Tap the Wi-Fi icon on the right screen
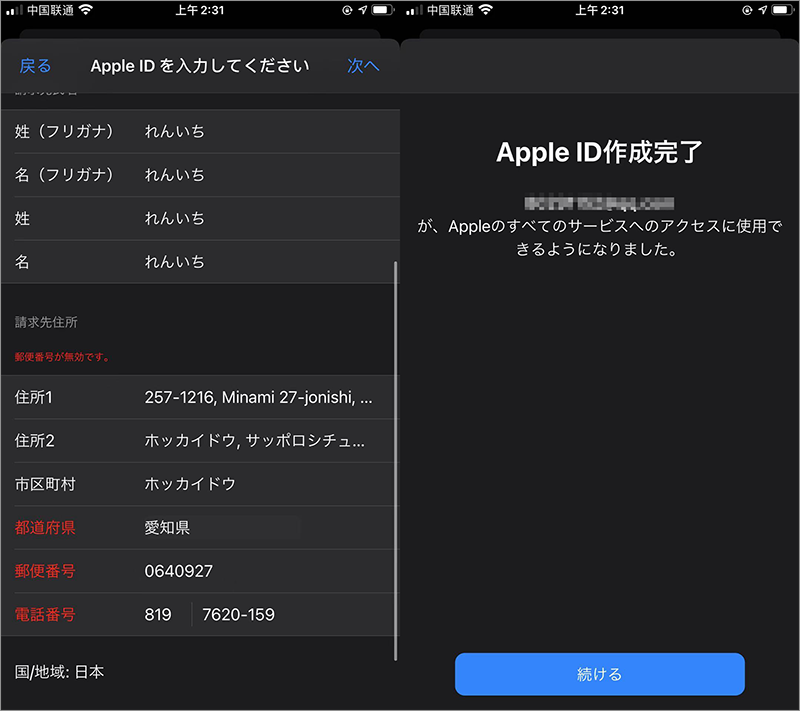Screen dimensions: 800x711 [483, 12]
